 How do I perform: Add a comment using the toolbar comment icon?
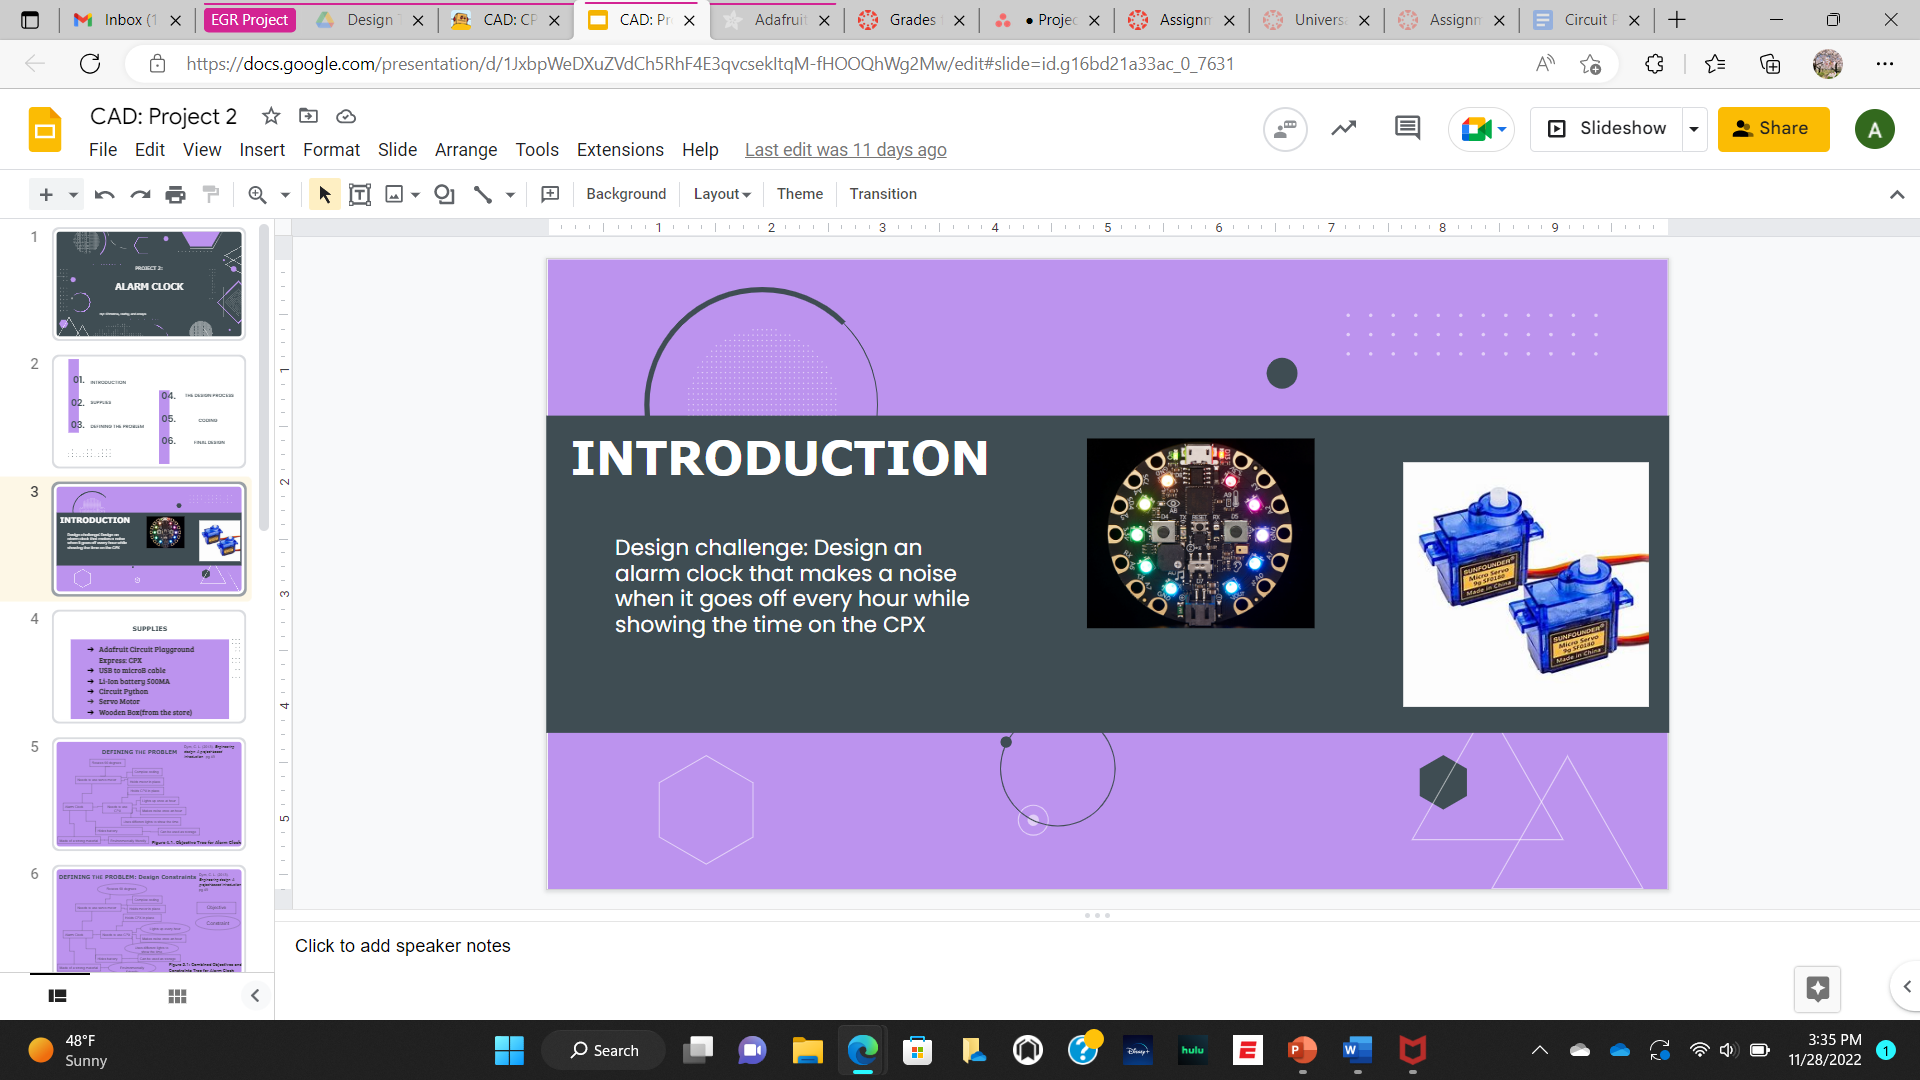(x=550, y=194)
